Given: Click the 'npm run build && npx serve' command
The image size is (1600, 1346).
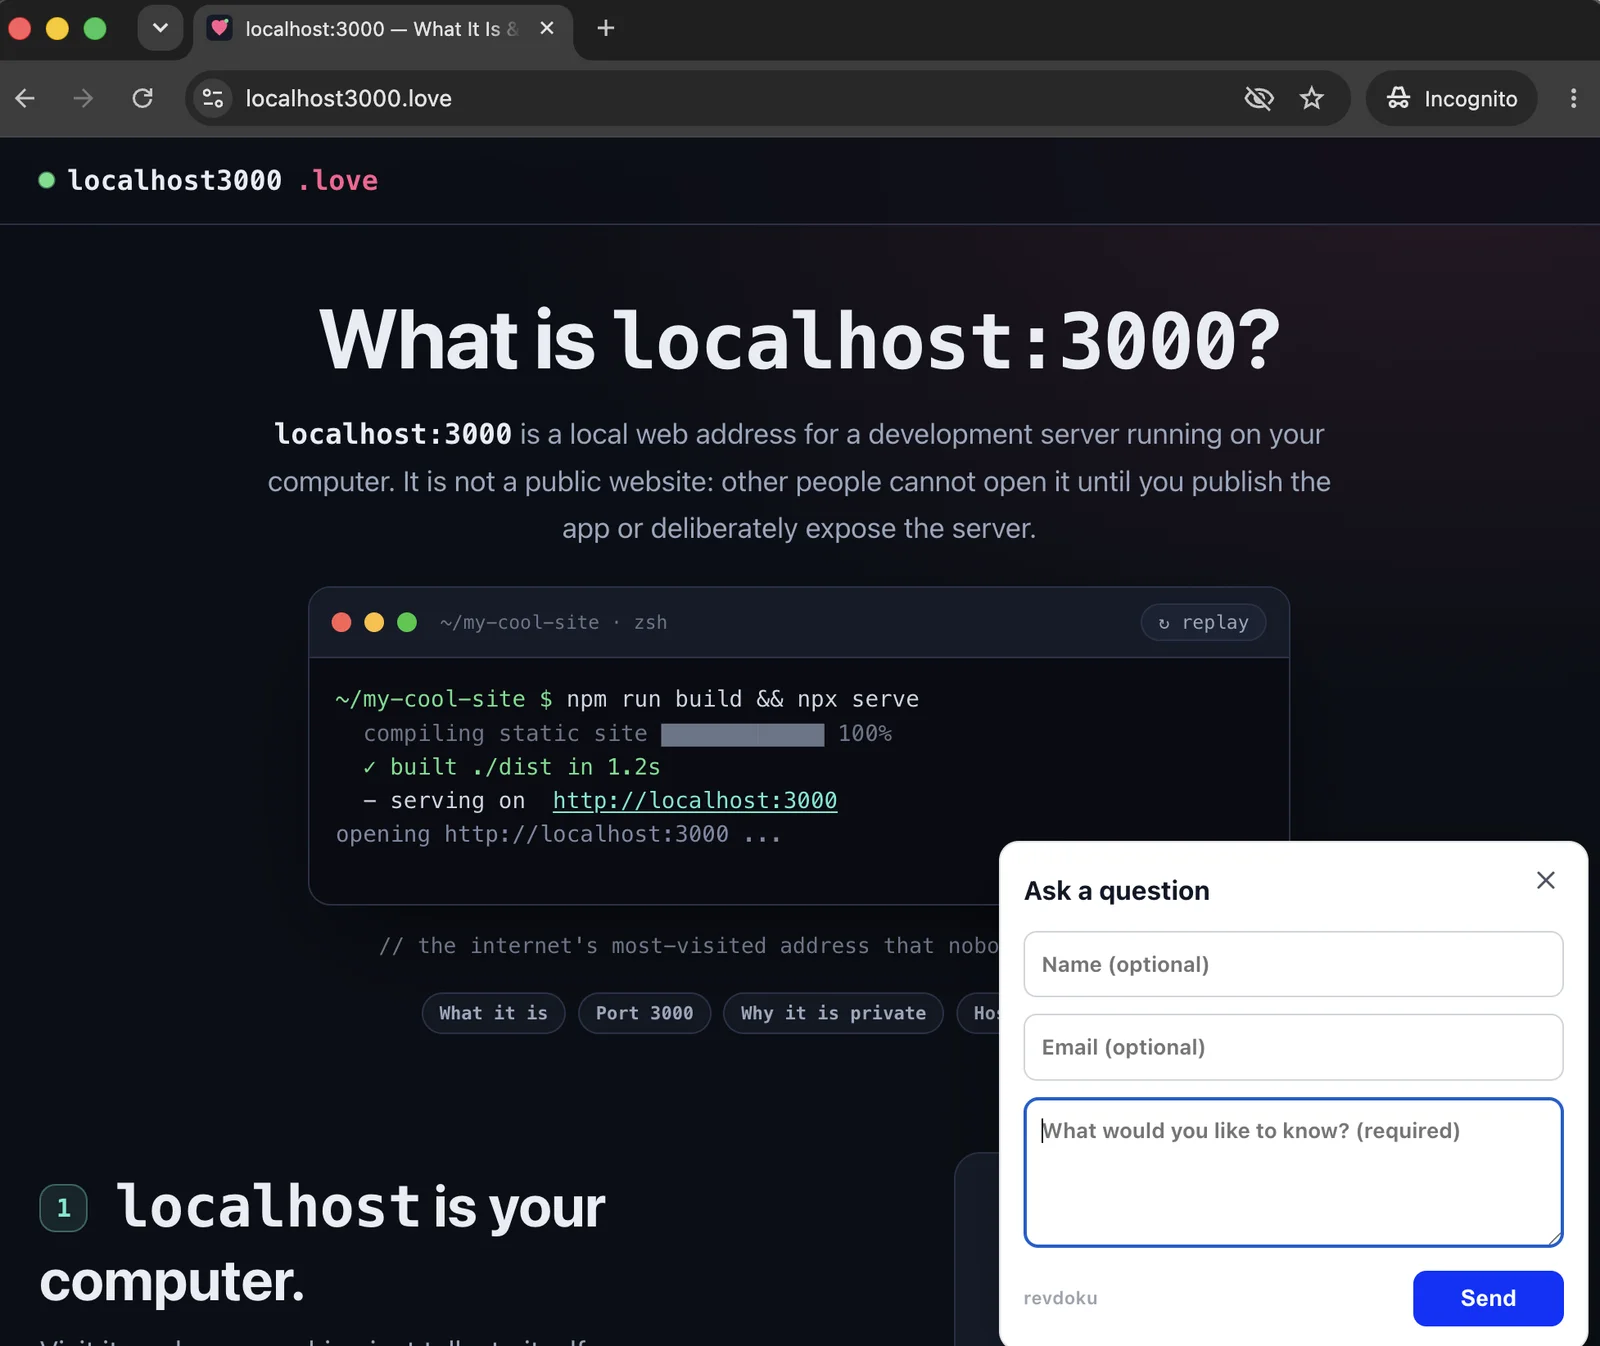Looking at the screenshot, I should point(742,699).
